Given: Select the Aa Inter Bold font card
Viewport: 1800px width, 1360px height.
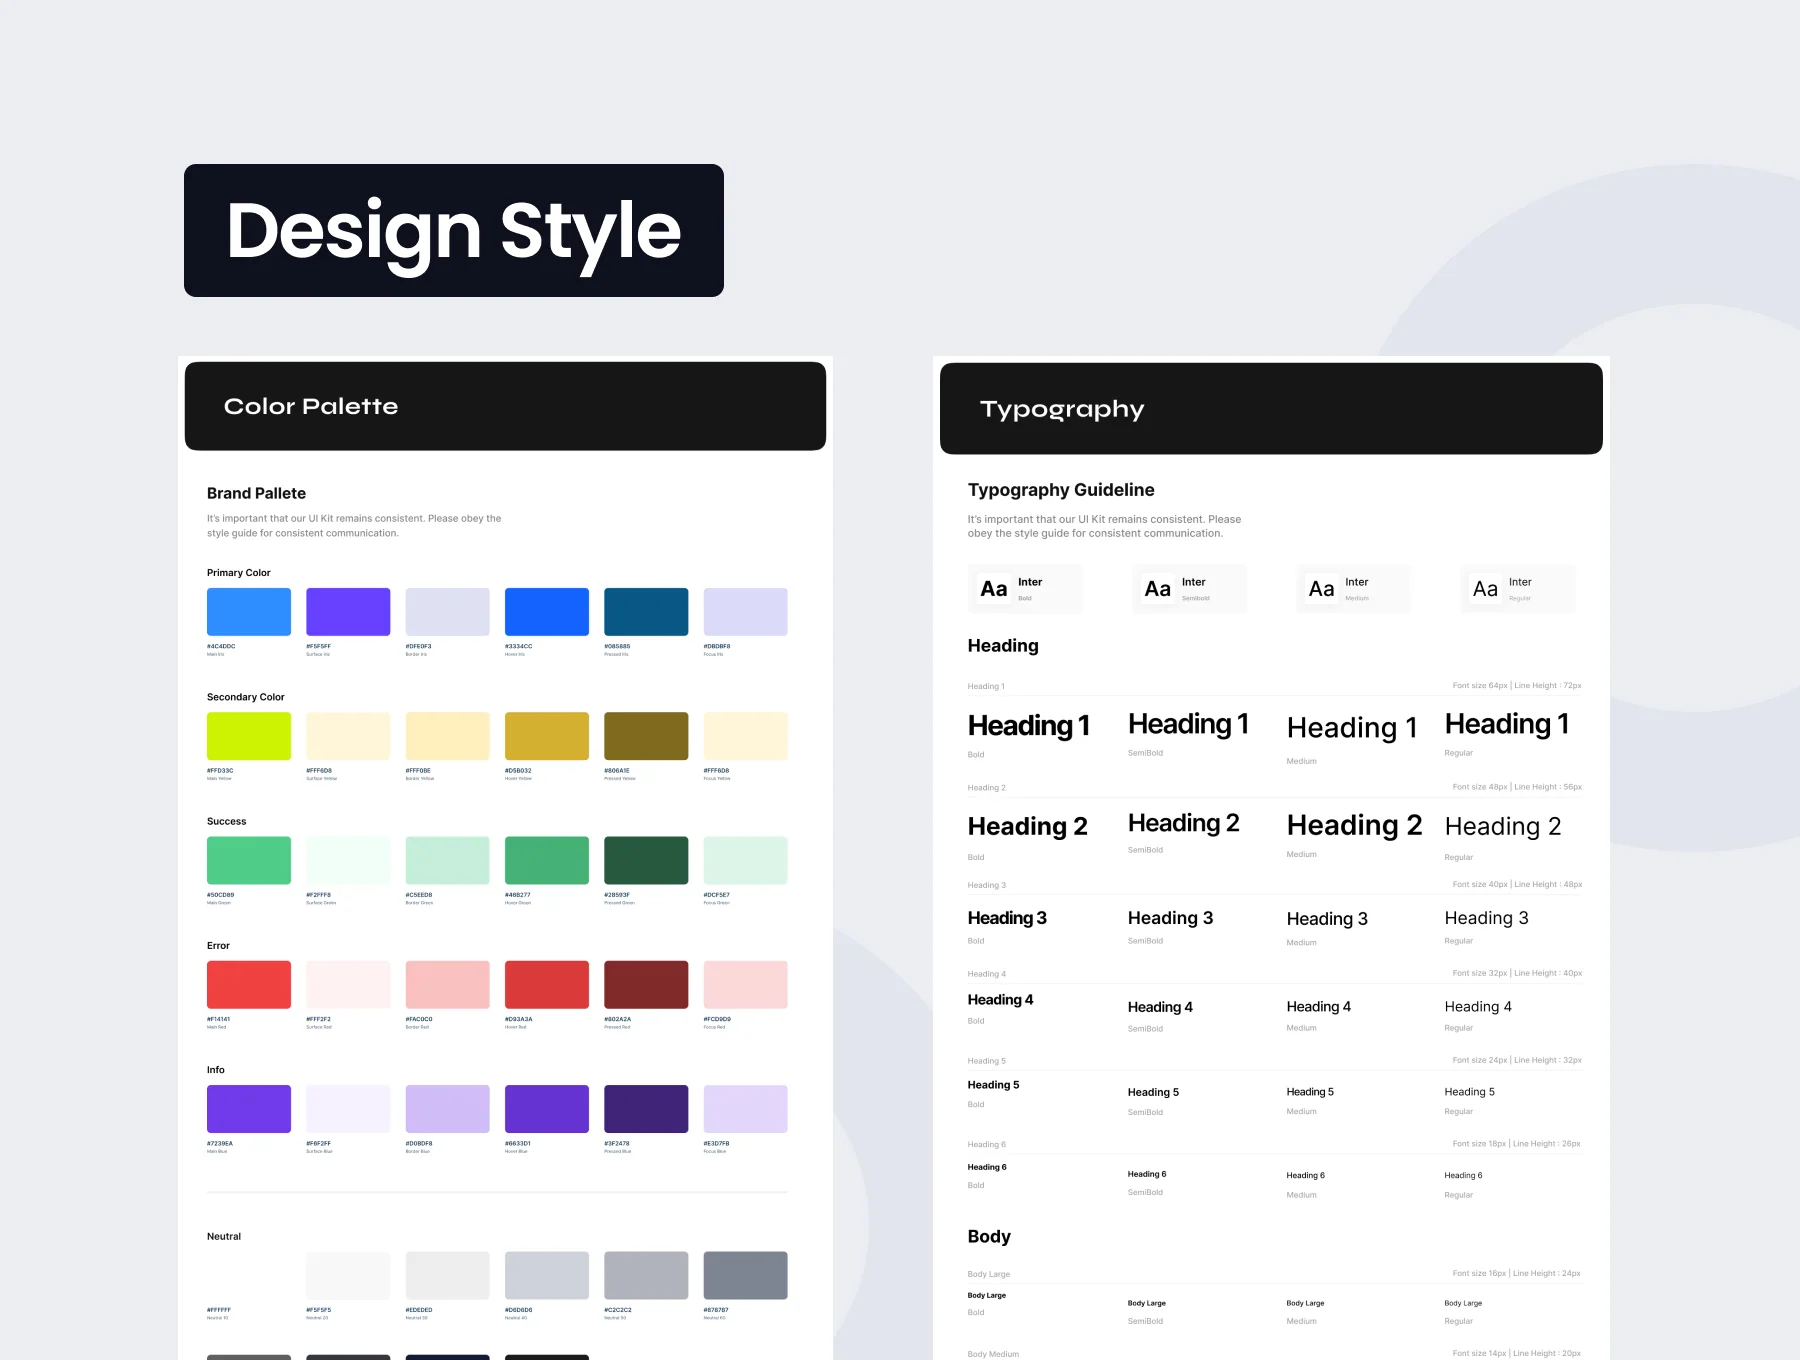Looking at the screenshot, I should [1026, 589].
